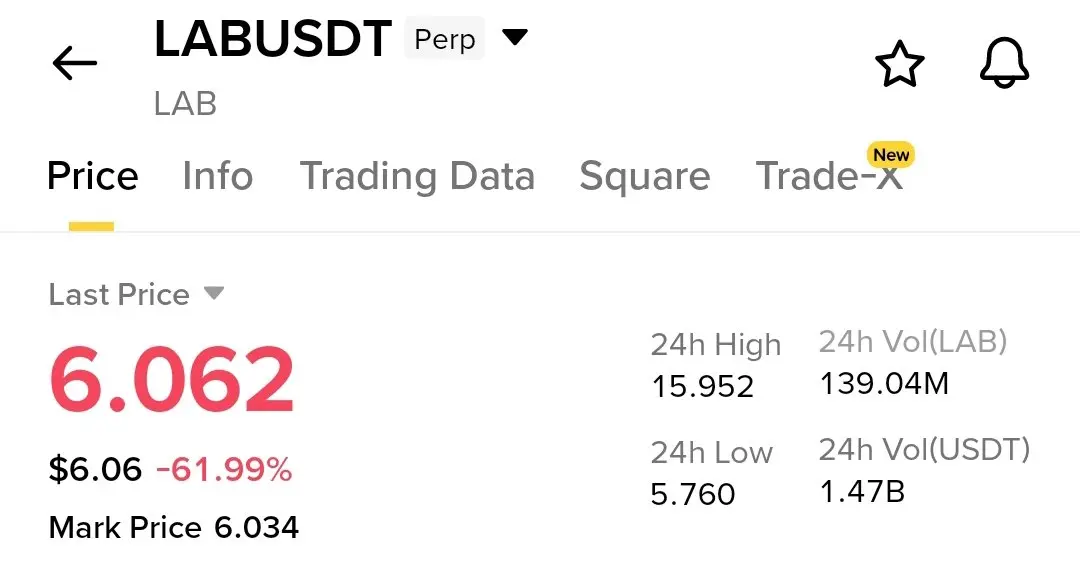The width and height of the screenshot is (1080, 572).
Task: Tap the 24h High value 15.952
Action: point(703,387)
